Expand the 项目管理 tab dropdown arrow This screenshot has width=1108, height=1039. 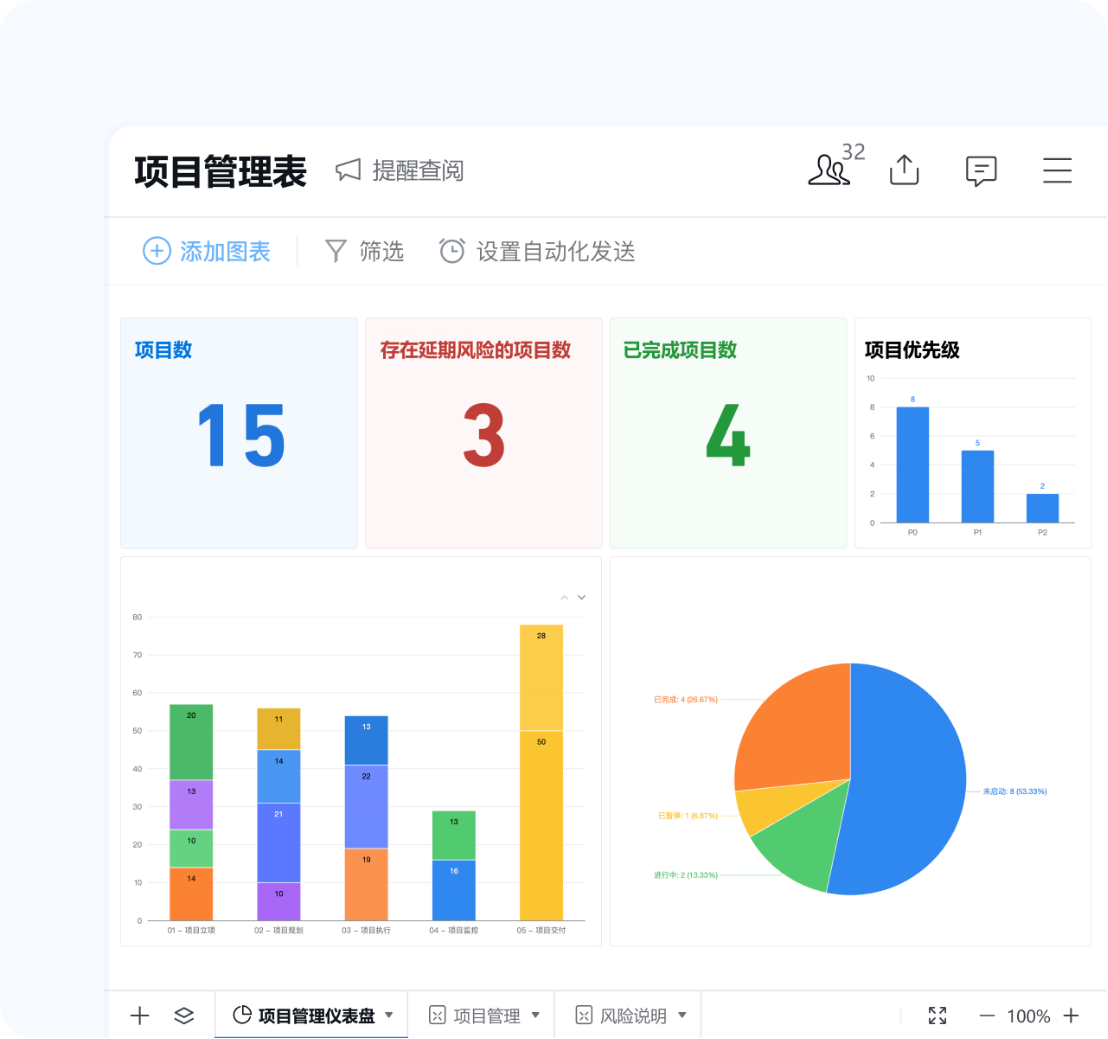tap(535, 1015)
